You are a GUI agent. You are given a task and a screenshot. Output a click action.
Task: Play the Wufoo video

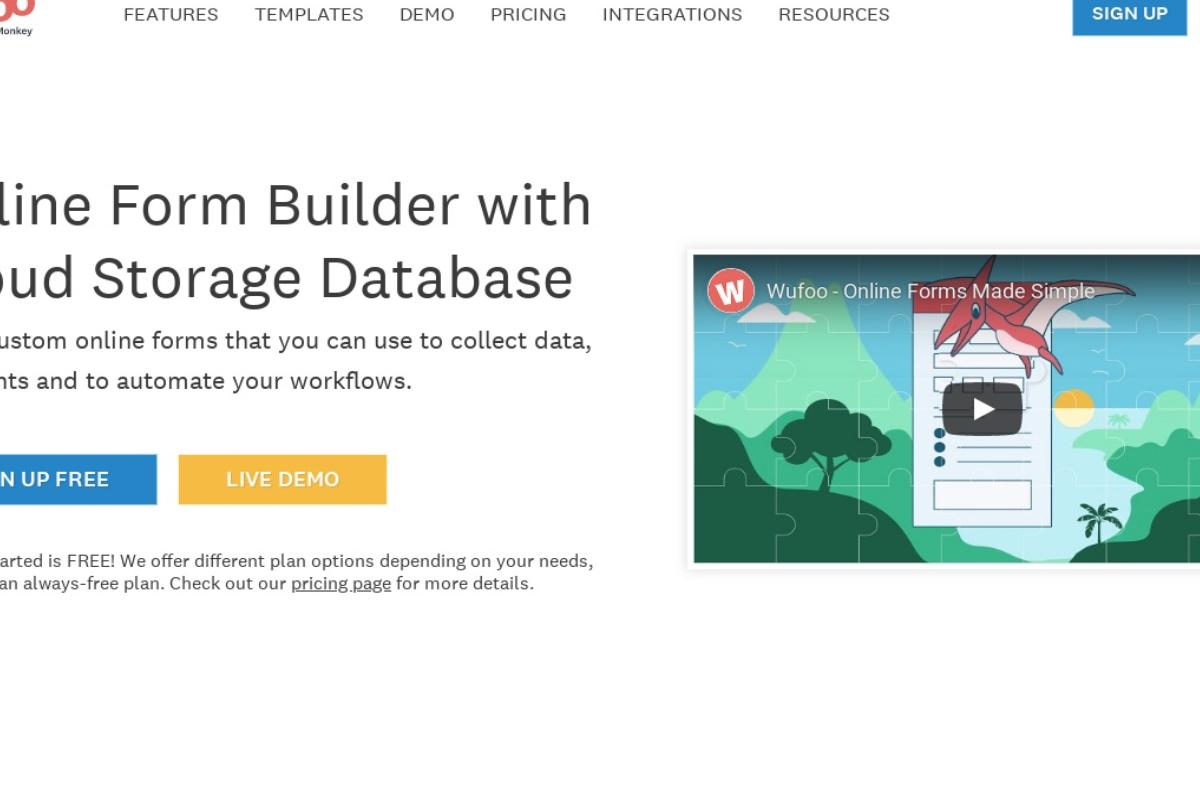pyautogui.click(x=982, y=408)
